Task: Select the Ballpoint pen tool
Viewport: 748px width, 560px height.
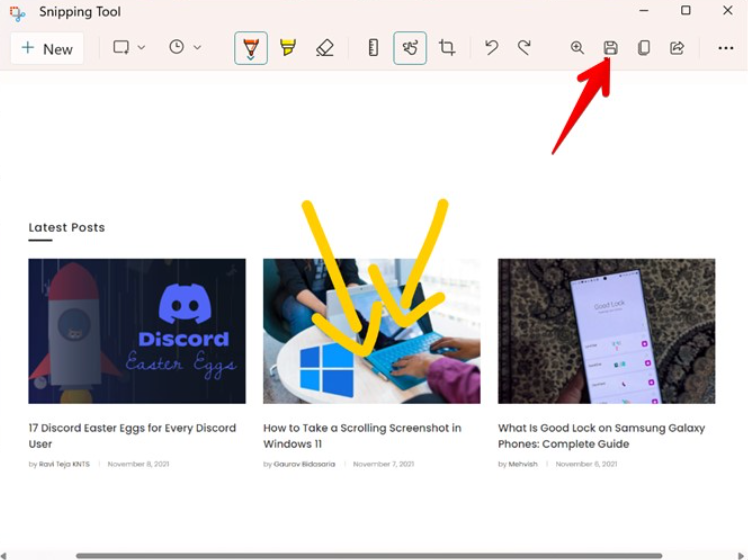Action: click(x=251, y=48)
